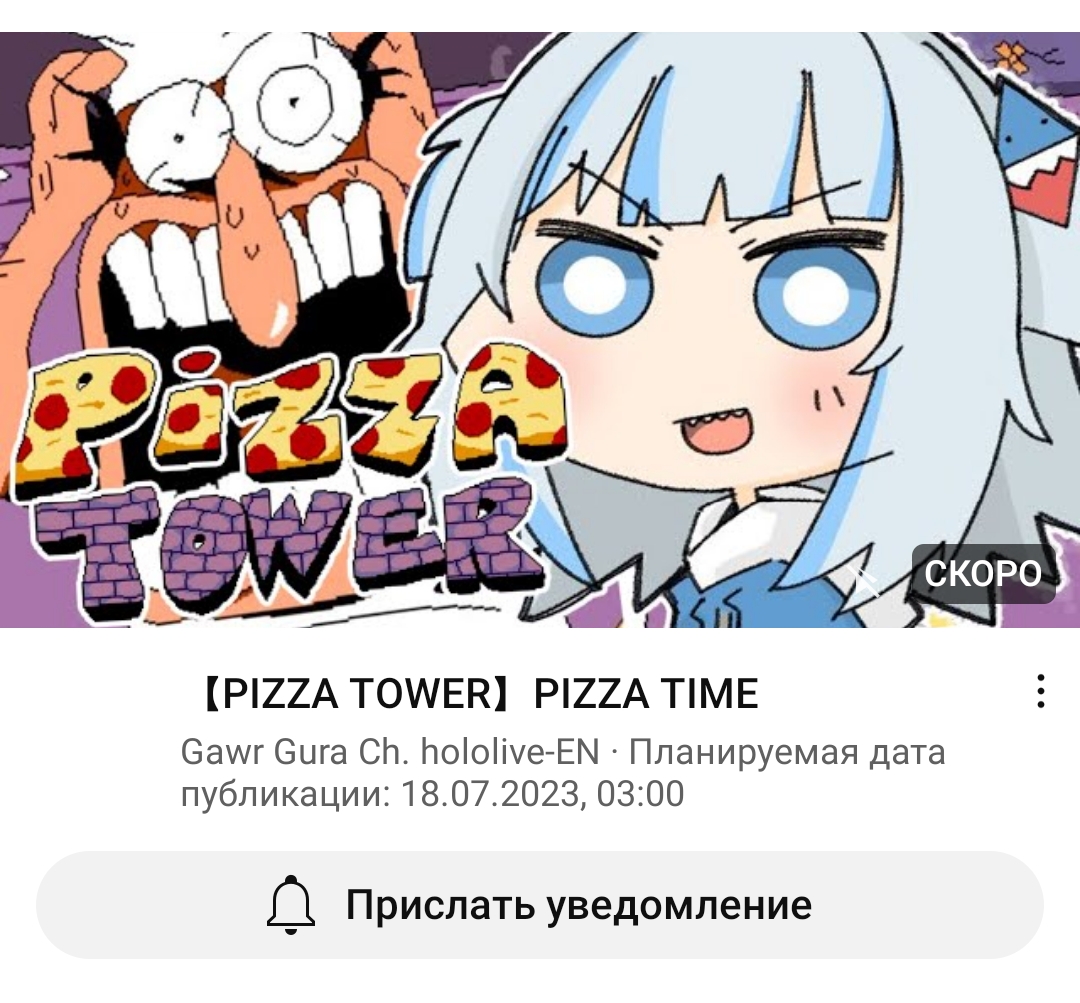Click the scheduled date 18.07.2023, 03:00
1080x1003 pixels.
click(542, 794)
